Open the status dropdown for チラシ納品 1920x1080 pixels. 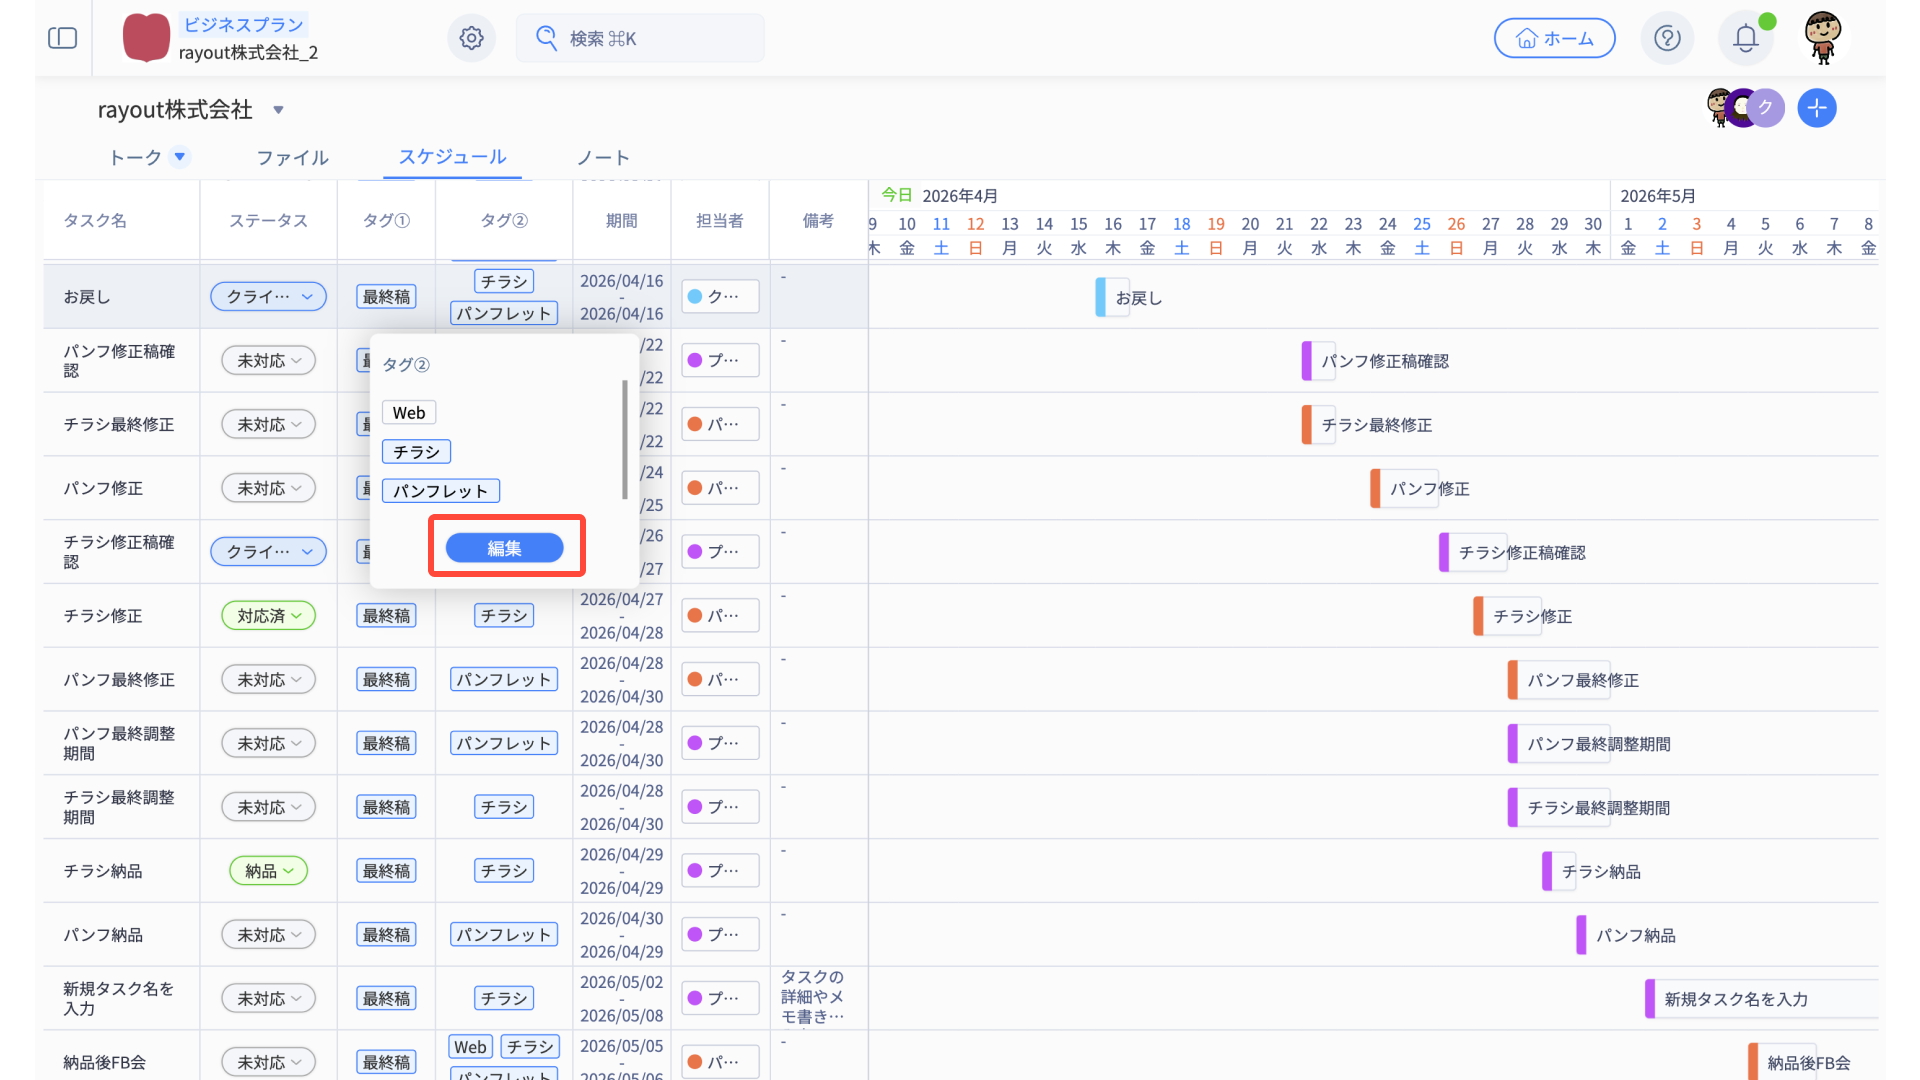(x=268, y=871)
